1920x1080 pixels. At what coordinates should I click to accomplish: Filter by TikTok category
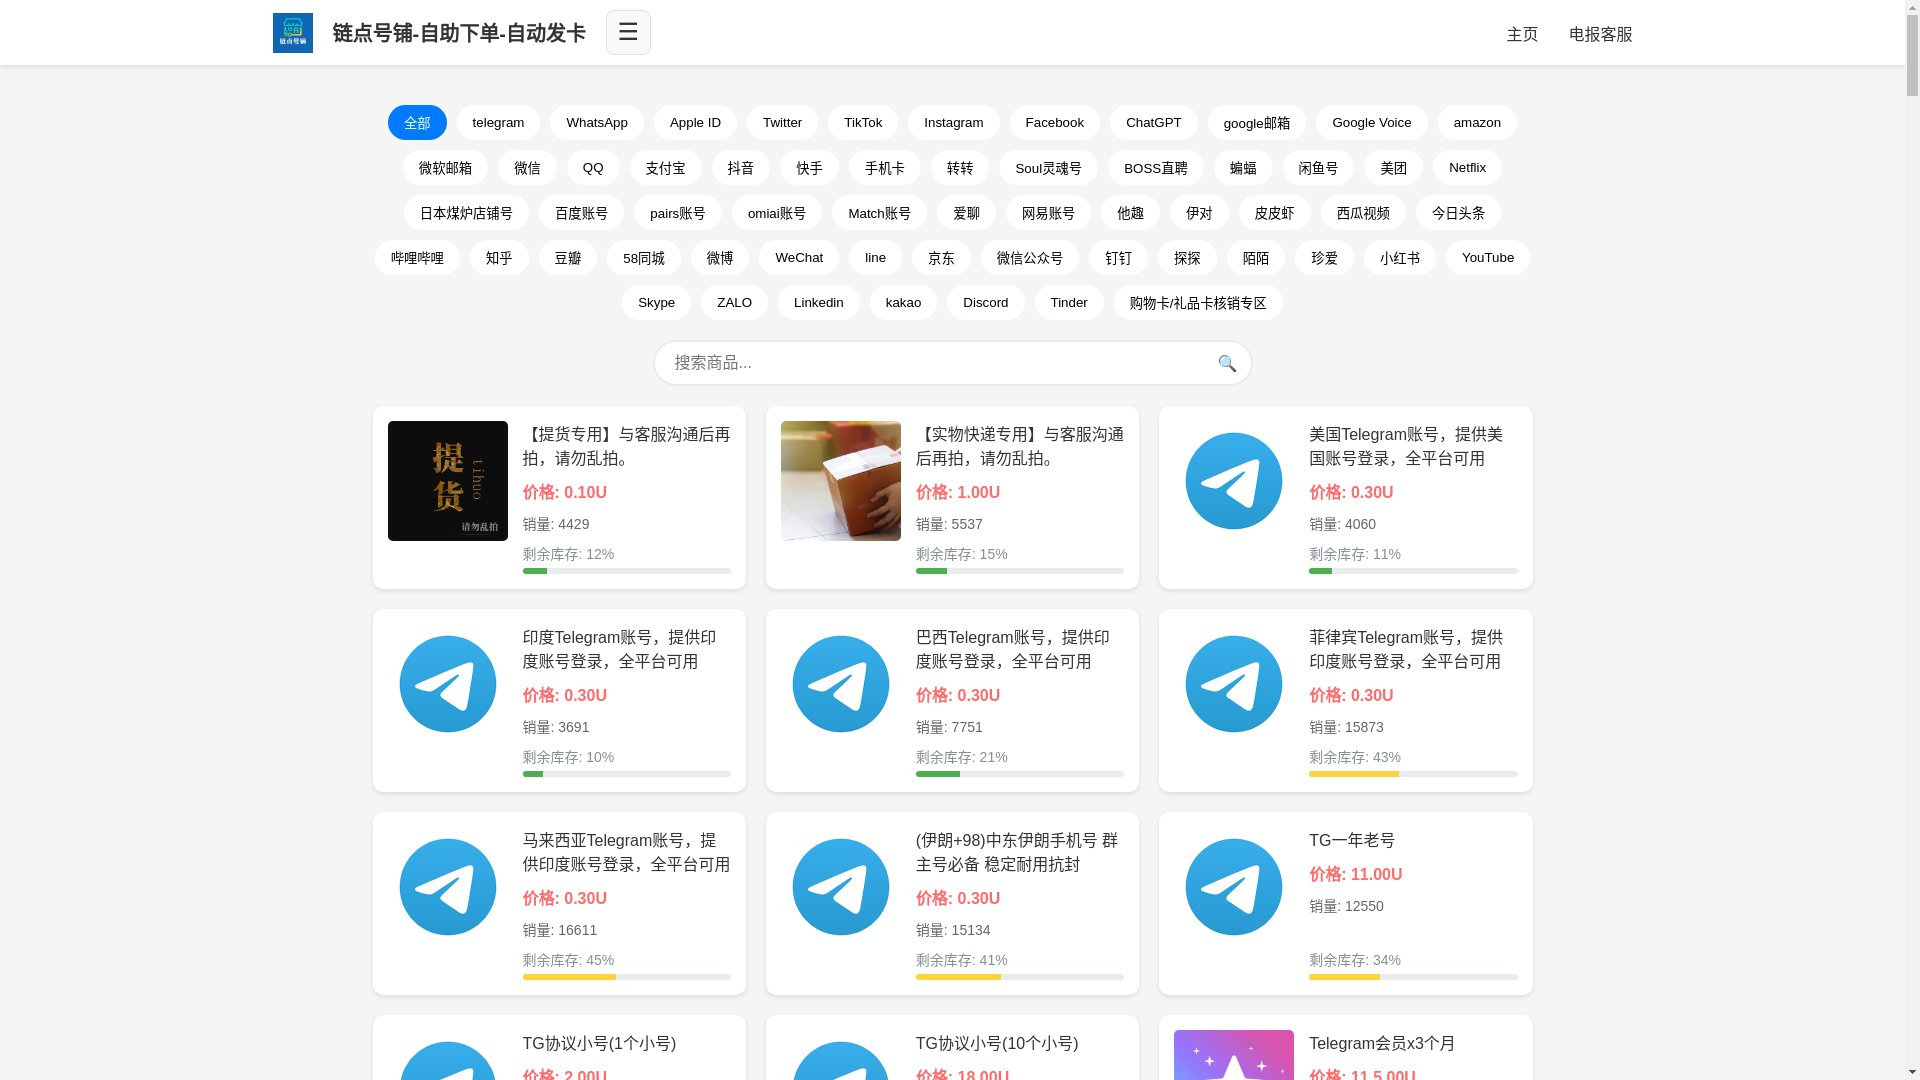(863, 122)
